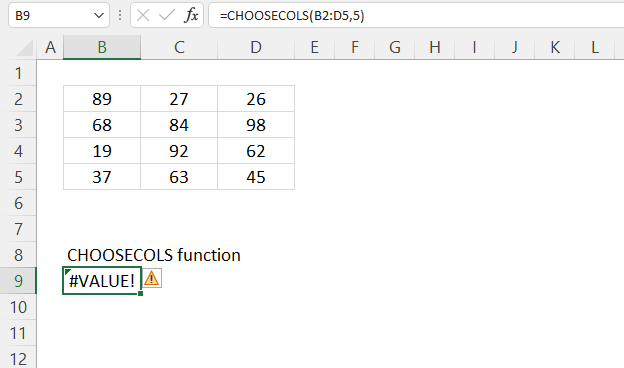
Task: Select column K header
Action: [x=555, y=48]
